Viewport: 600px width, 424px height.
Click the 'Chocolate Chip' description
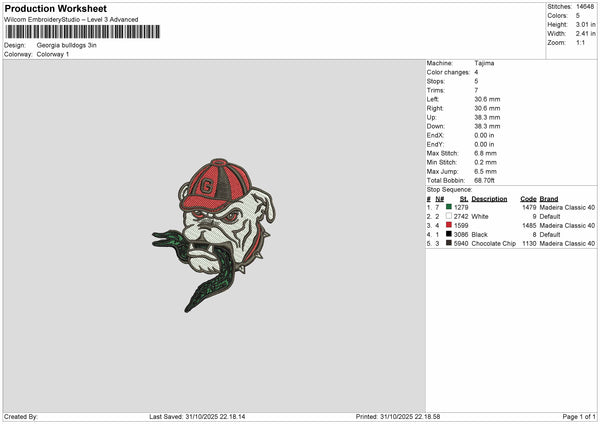coord(494,243)
